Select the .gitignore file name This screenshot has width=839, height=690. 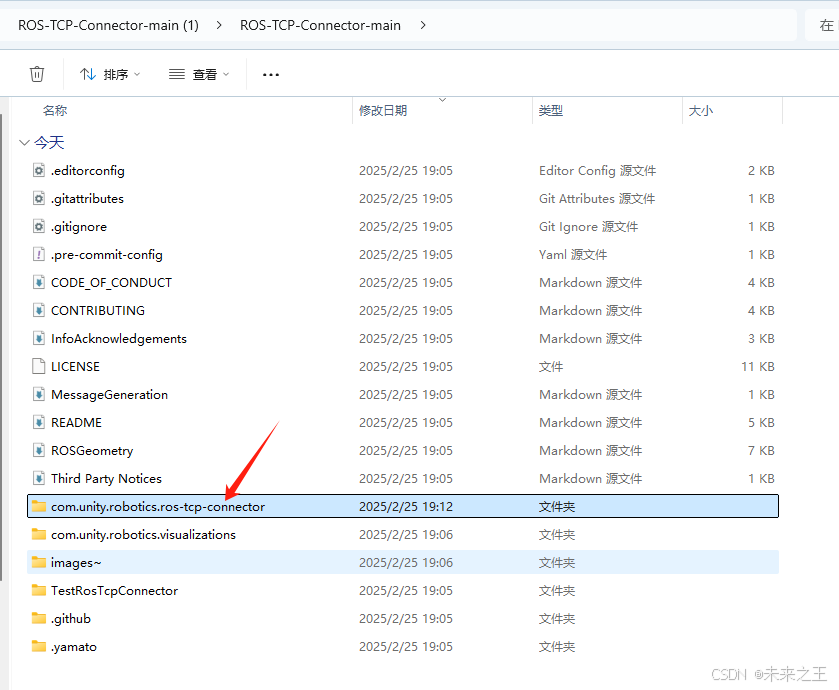(79, 227)
